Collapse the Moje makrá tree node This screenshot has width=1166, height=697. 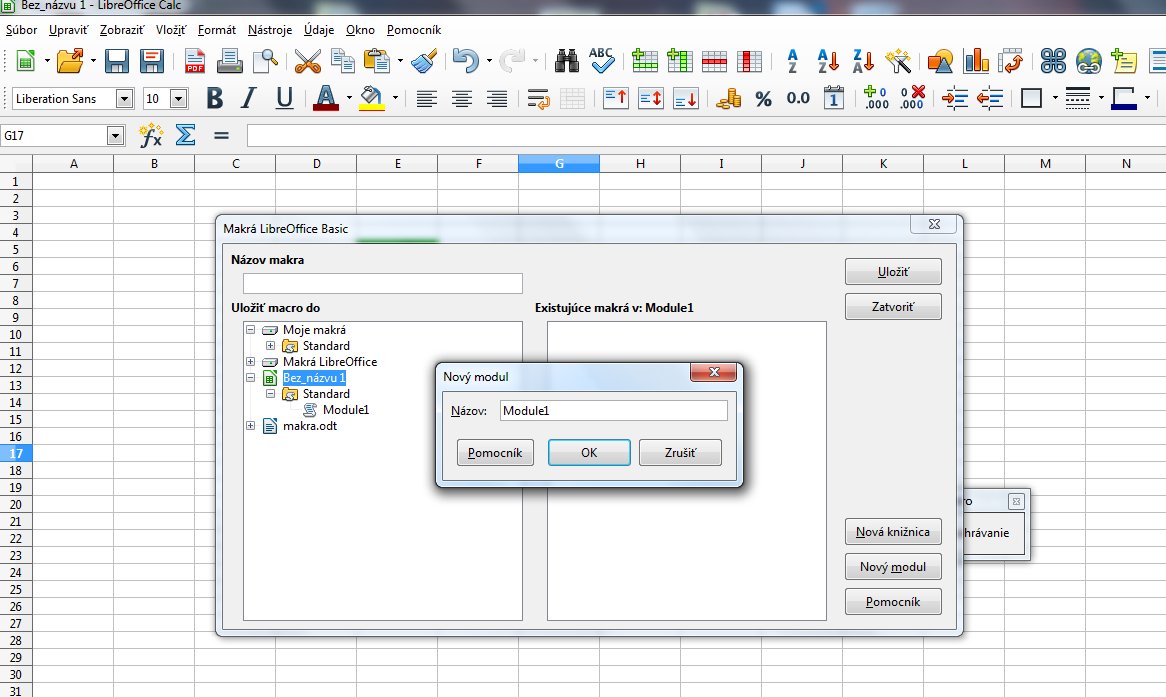tap(251, 330)
